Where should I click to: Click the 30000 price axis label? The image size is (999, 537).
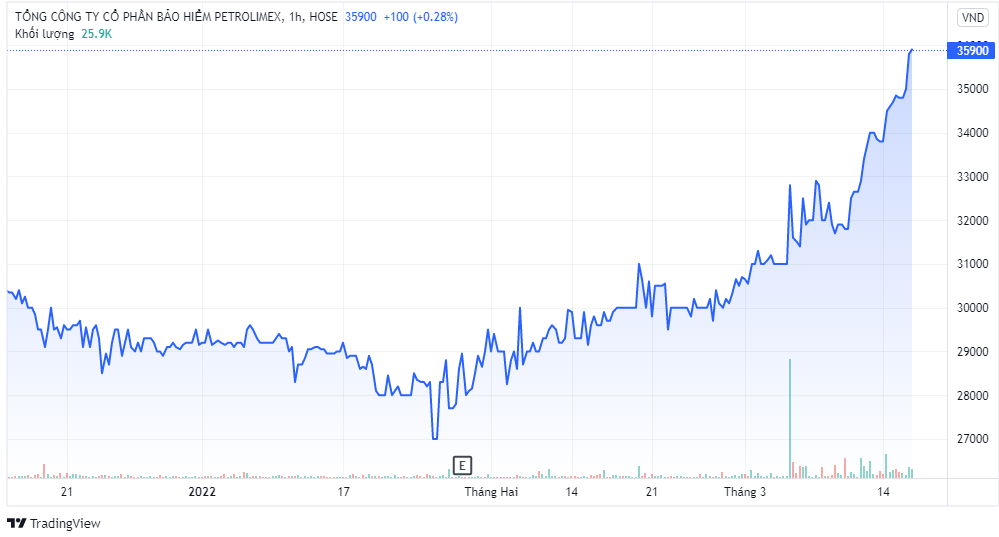[x=972, y=307]
